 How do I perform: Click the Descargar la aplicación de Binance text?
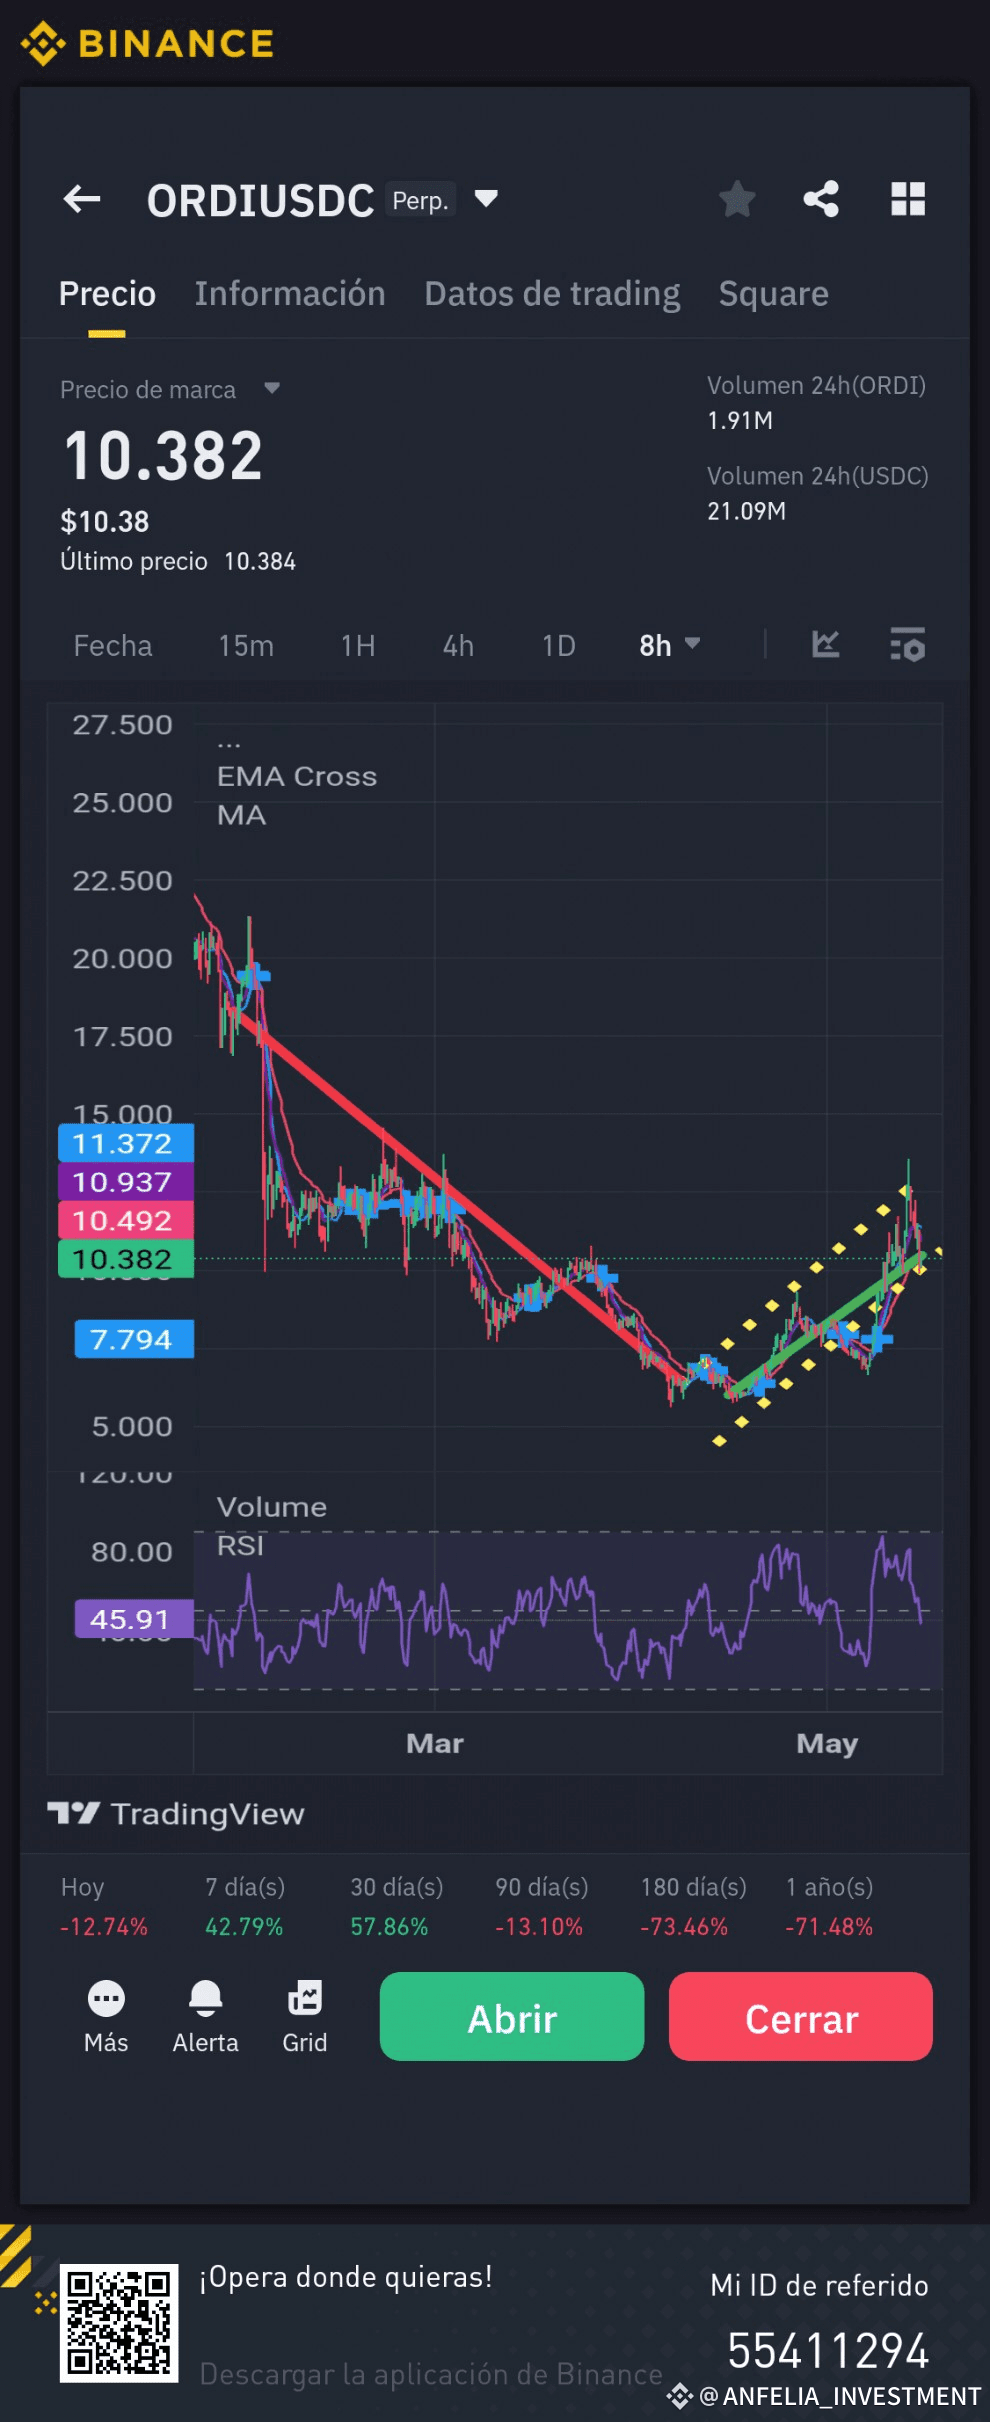pos(431,2374)
